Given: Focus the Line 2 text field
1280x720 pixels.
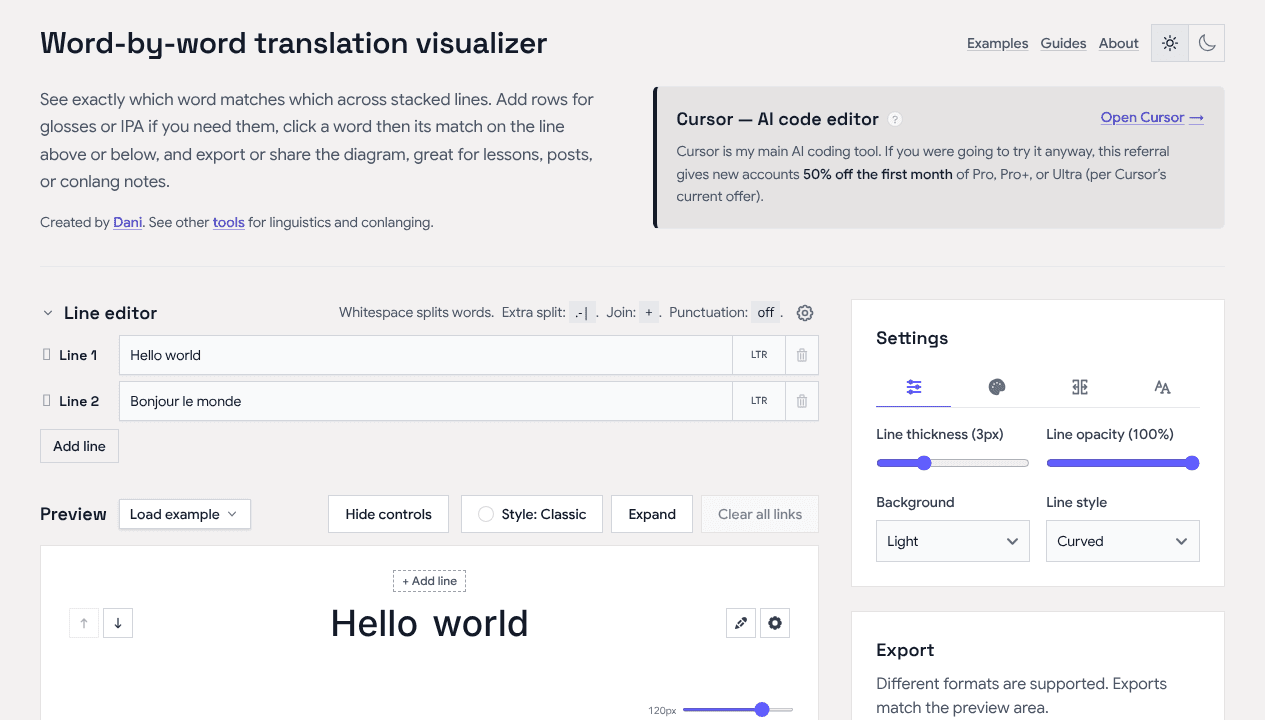Looking at the screenshot, I should [426, 401].
